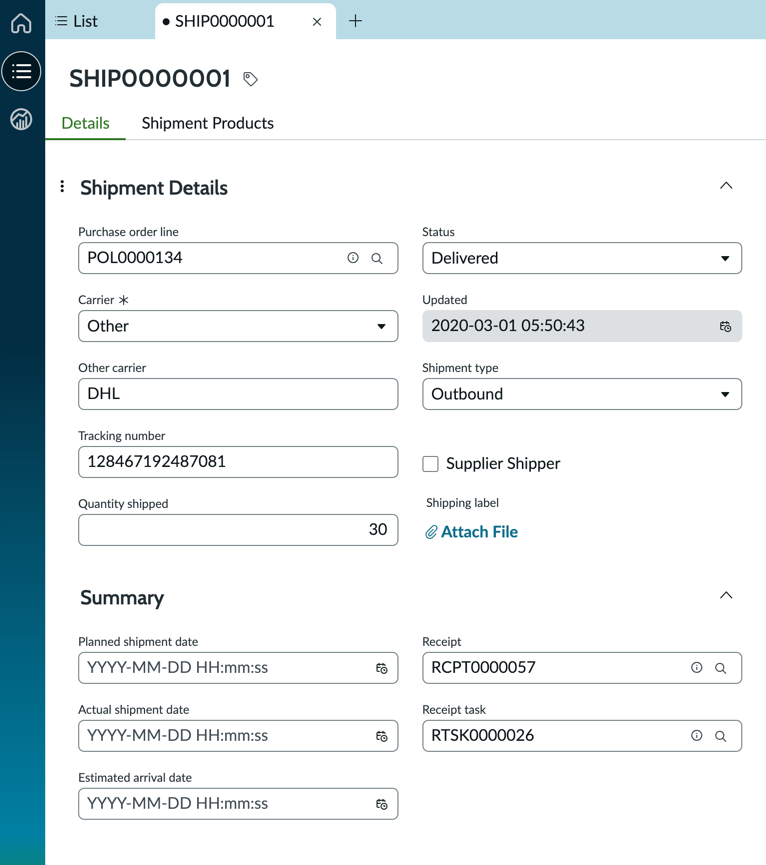
Task: Show info for Purchase order line POL0000134
Action: click(353, 258)
